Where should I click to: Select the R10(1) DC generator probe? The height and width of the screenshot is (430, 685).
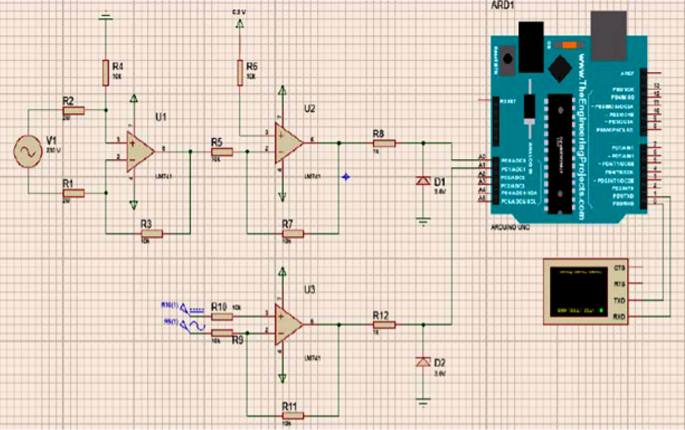pyautogui.click(x=193, y=309)
